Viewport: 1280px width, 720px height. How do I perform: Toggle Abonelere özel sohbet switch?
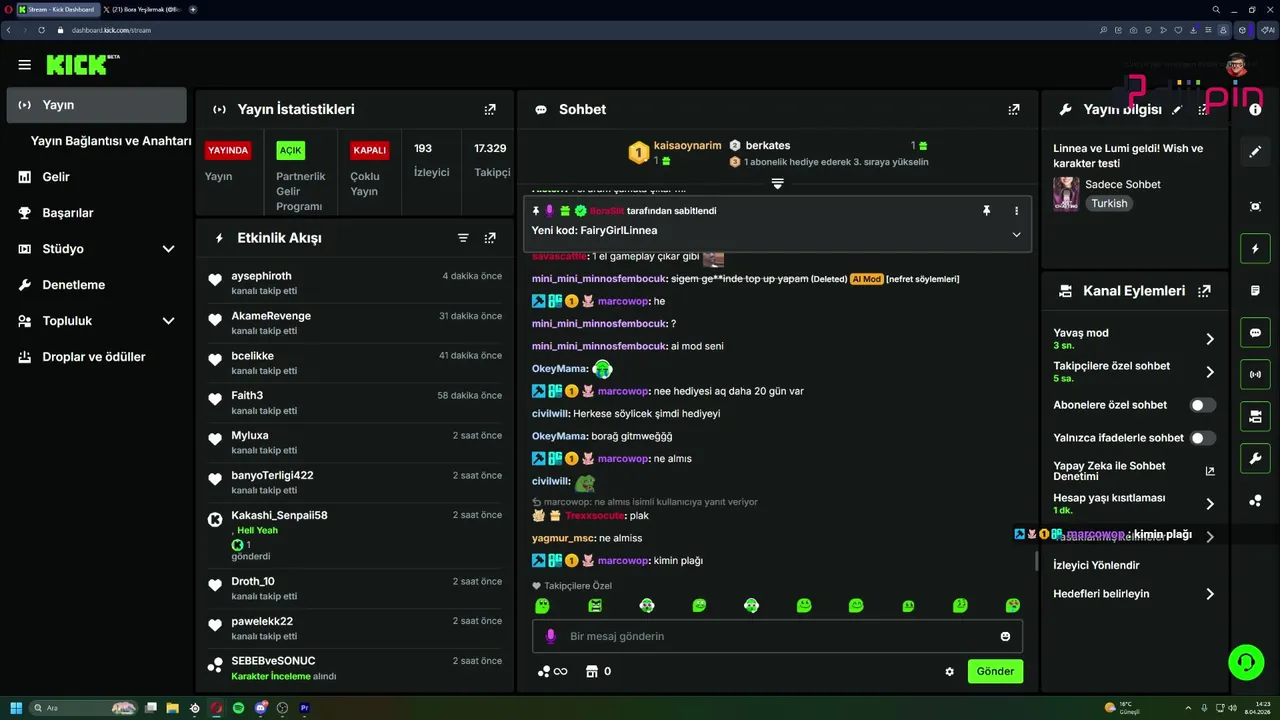point(1202,405)
